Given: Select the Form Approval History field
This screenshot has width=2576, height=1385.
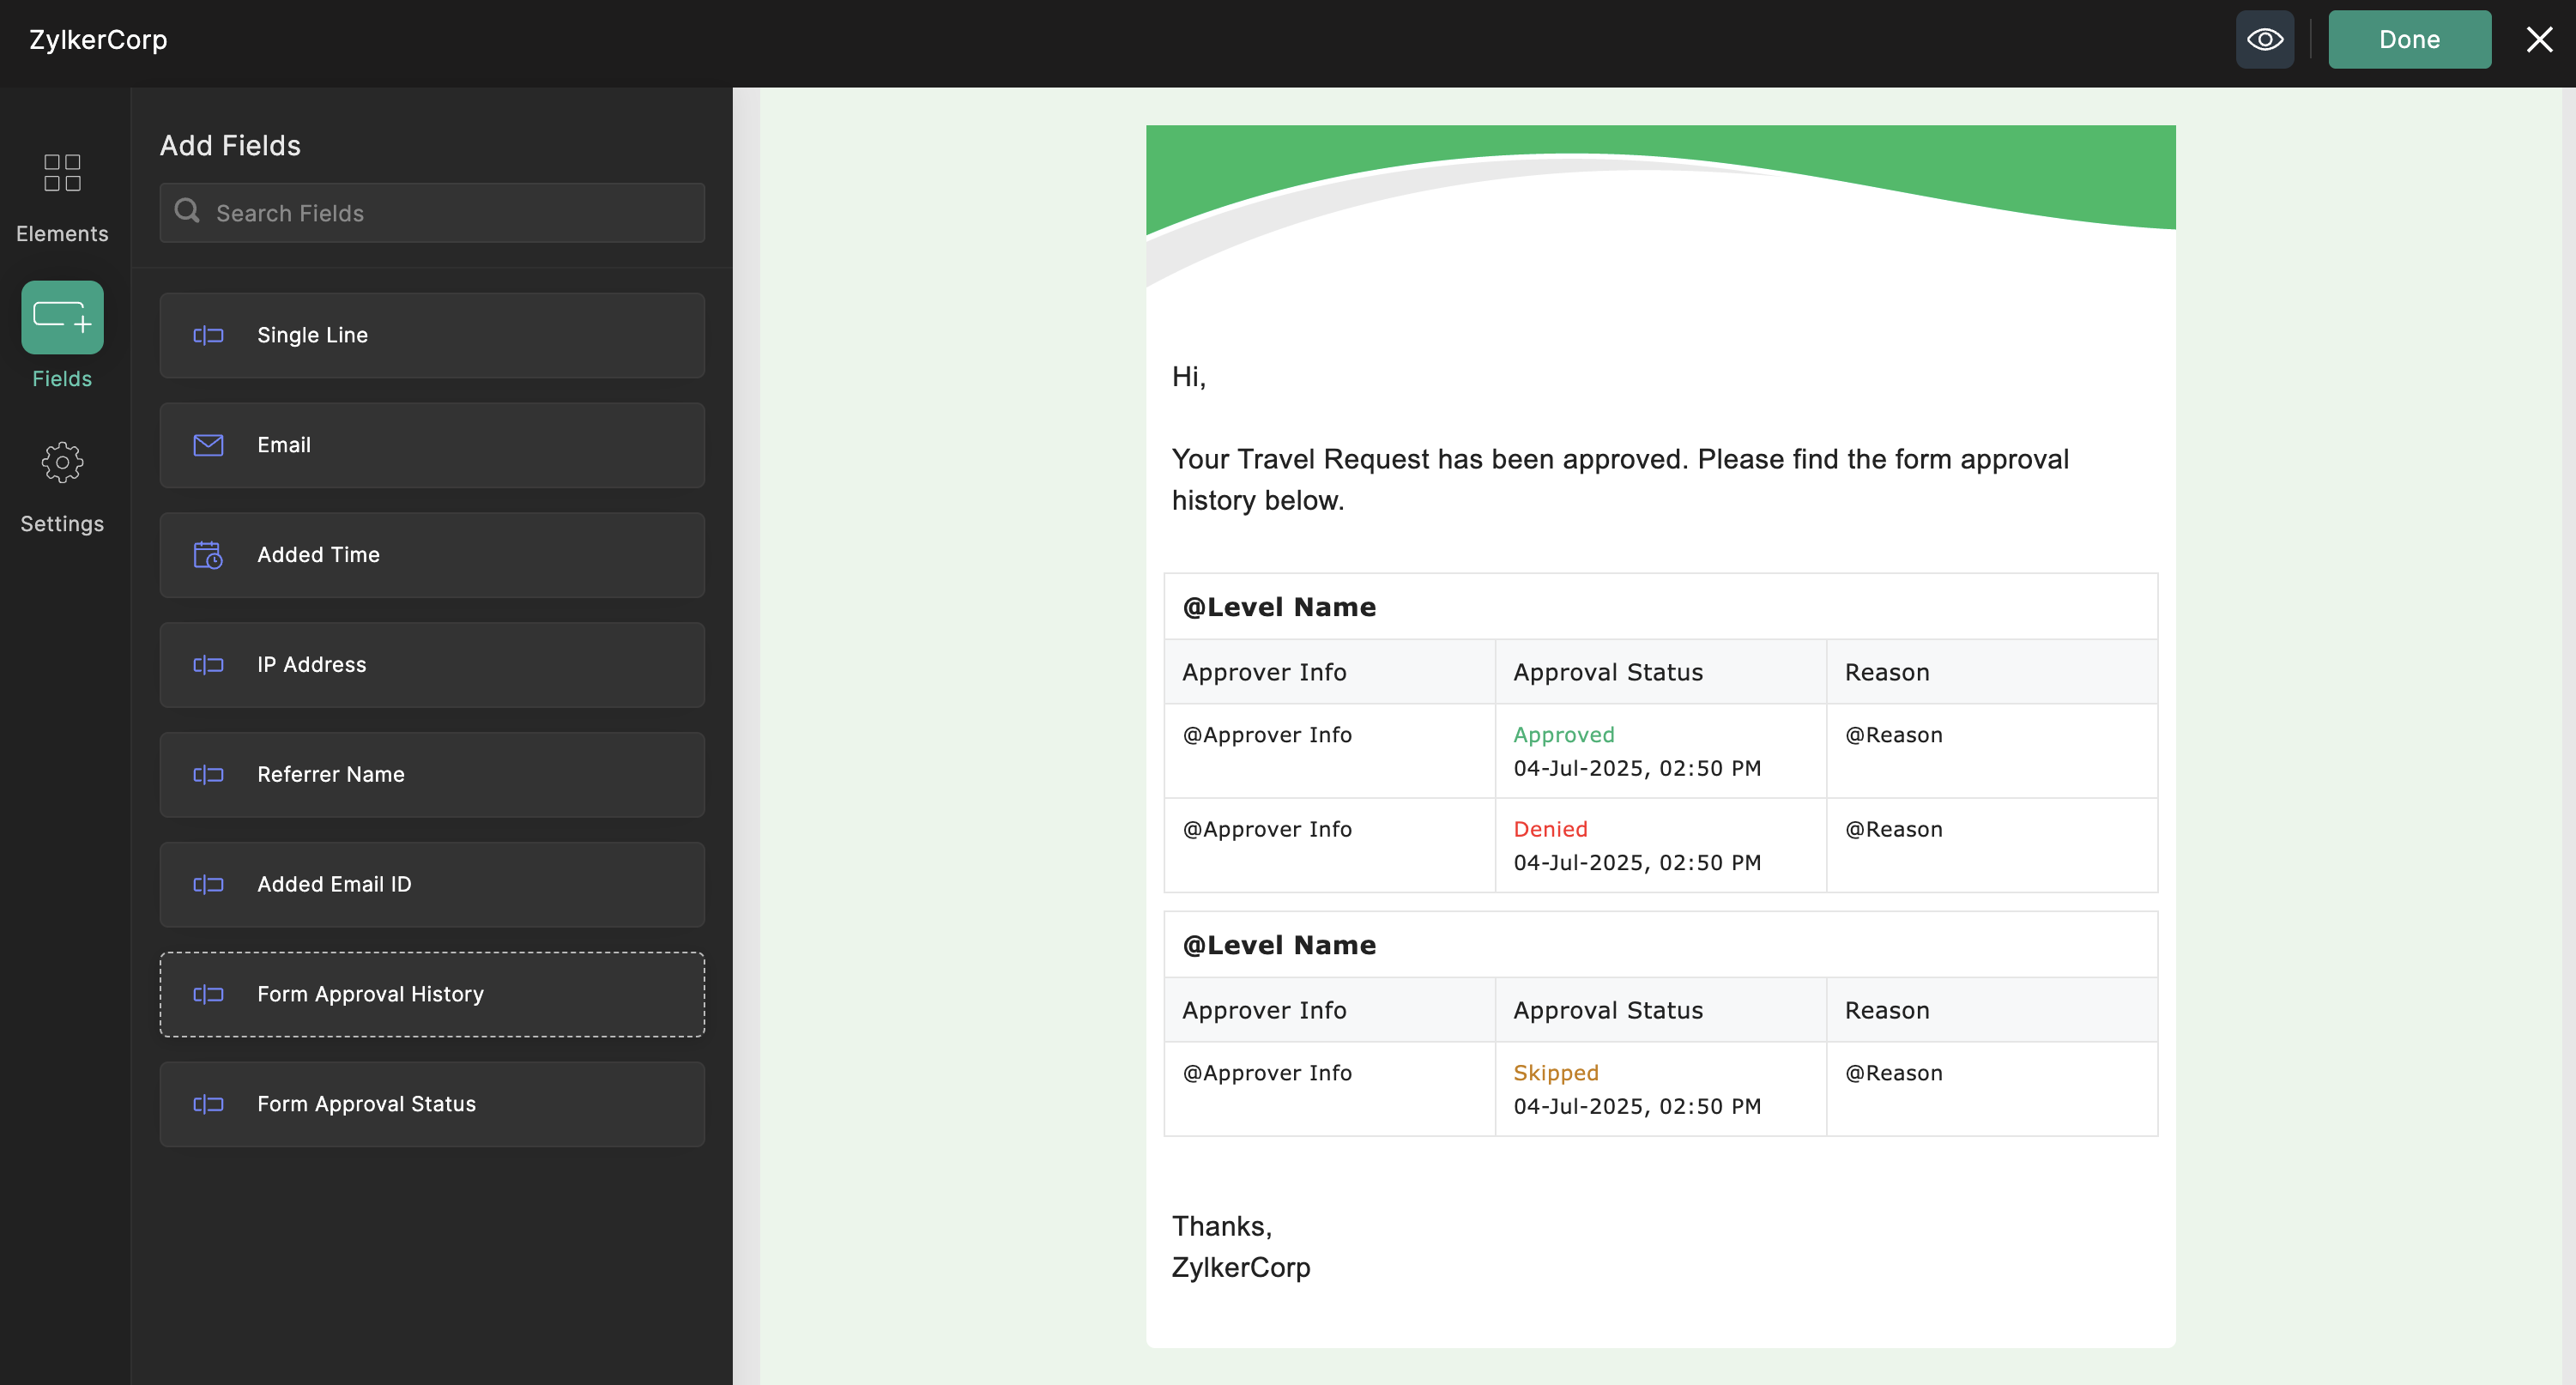Looking at the screenshot, I should [432, 994].
